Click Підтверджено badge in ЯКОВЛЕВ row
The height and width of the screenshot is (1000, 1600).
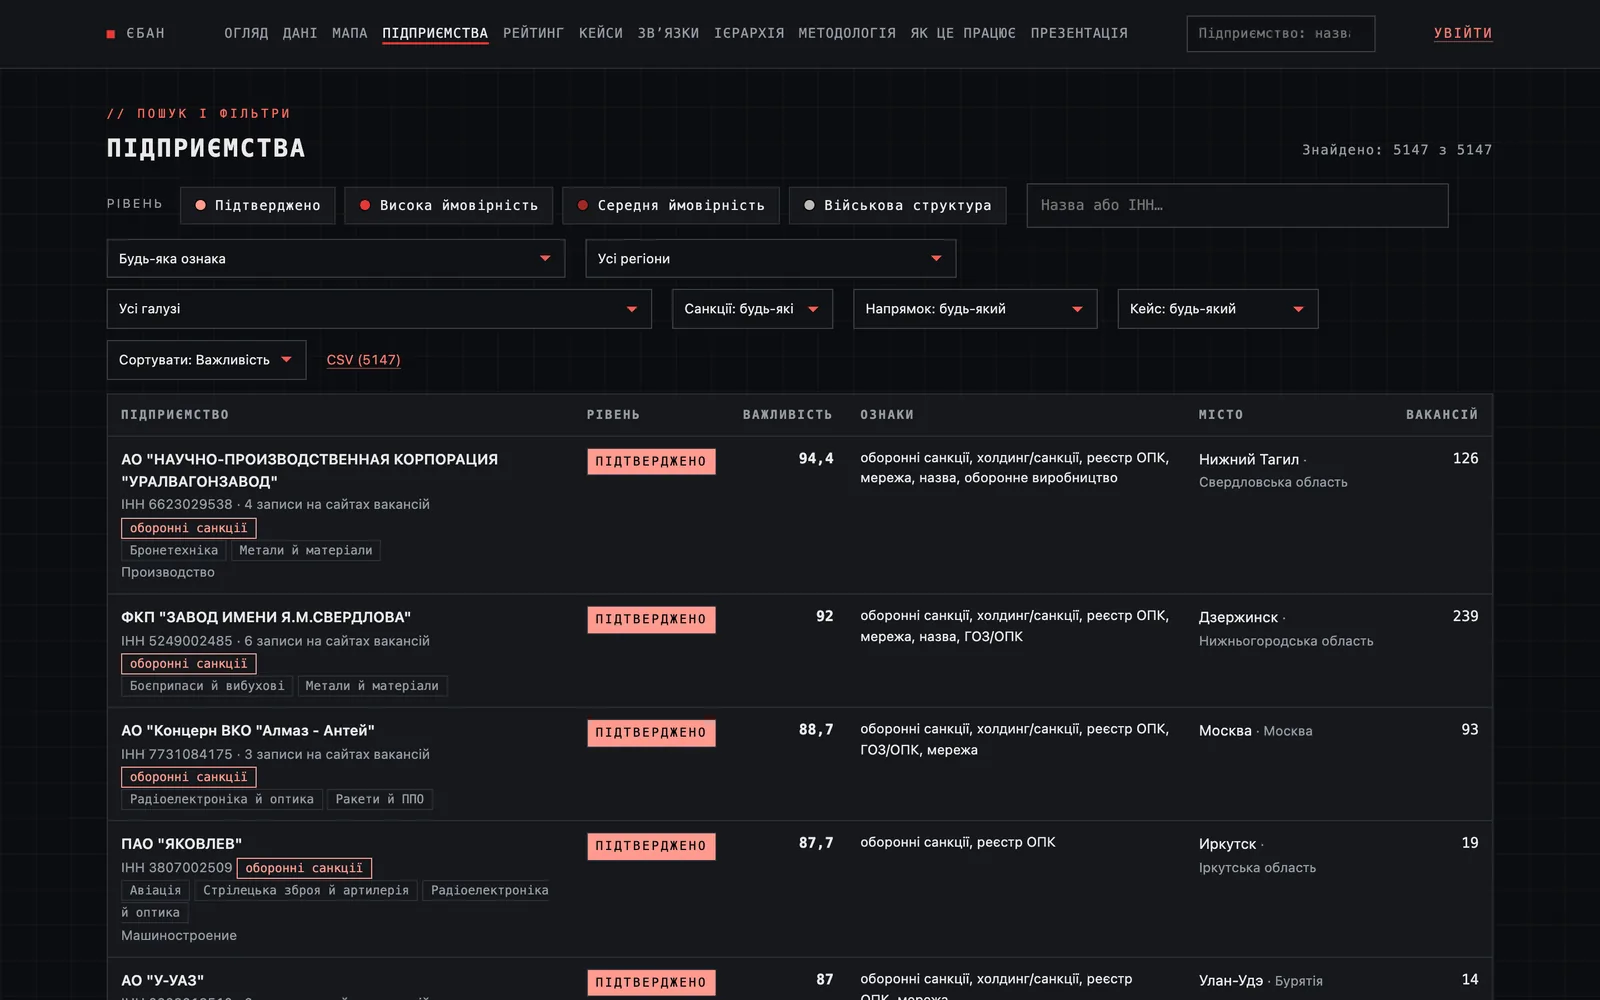[x=651, y=846]
